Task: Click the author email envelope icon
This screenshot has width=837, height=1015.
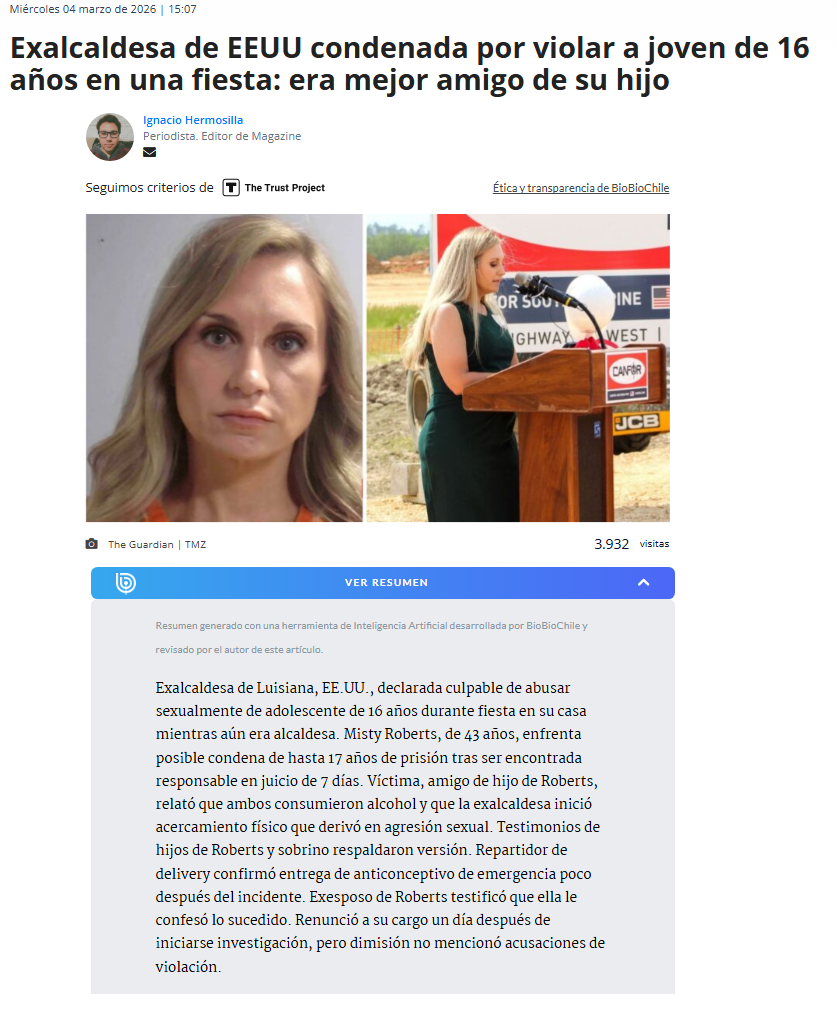Action: pyautogui.click(x=150, y=152)
